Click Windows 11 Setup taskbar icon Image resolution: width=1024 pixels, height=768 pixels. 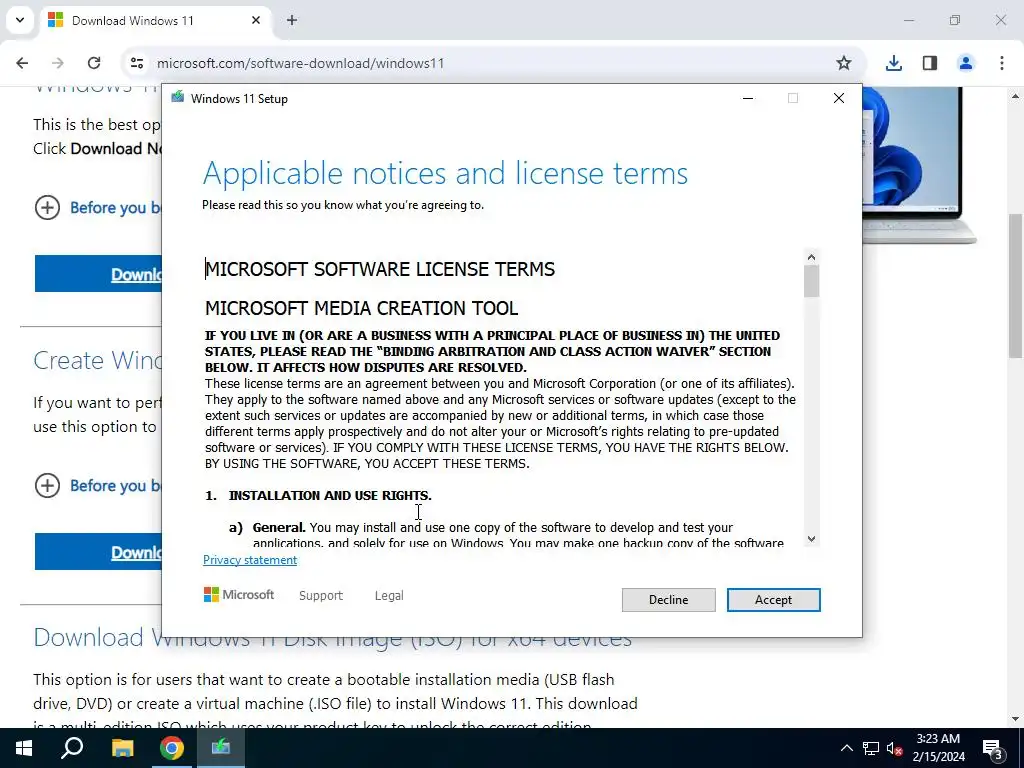221,748
